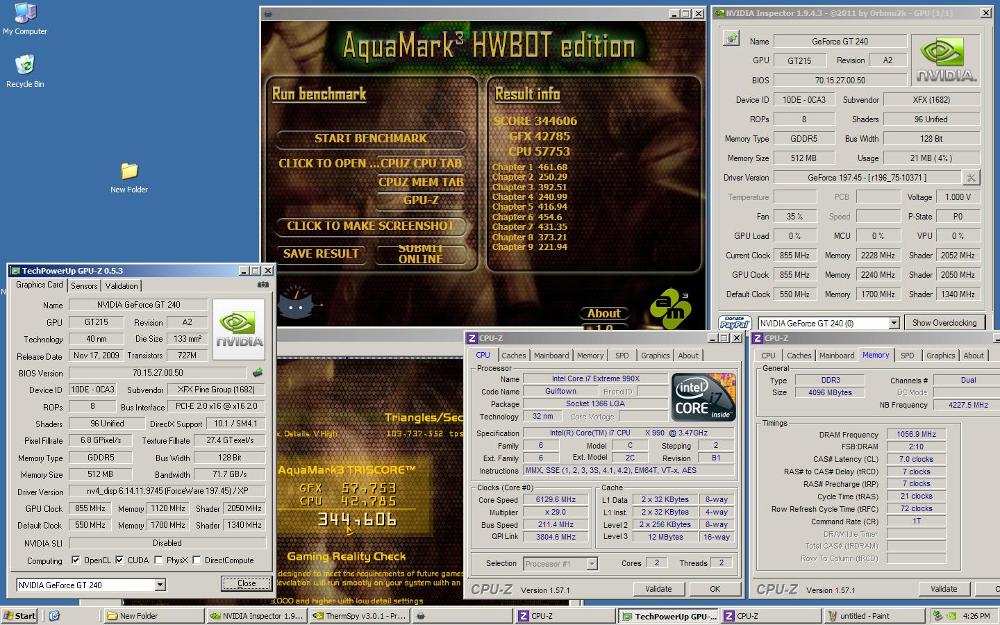Click SUBMIT ONLINE in AquaMark

click(420, 254)
